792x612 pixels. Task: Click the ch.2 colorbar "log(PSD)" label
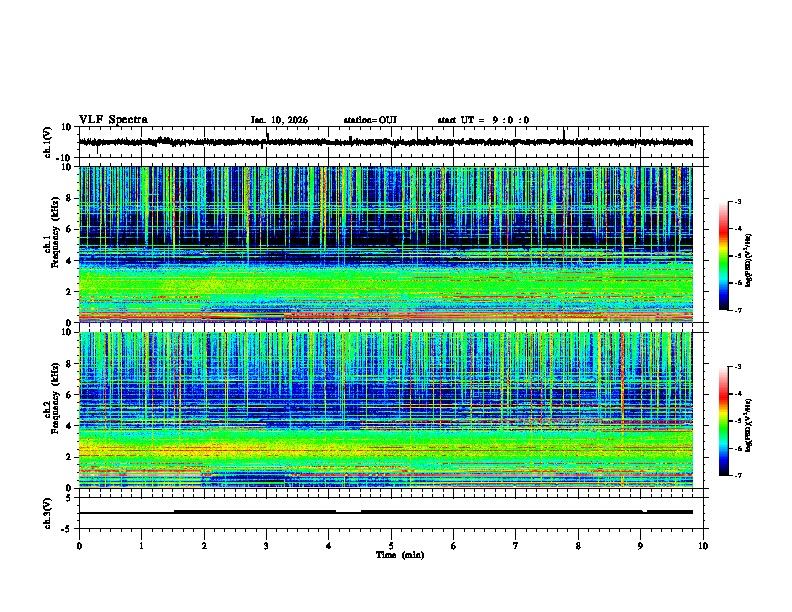pos(748,425)
